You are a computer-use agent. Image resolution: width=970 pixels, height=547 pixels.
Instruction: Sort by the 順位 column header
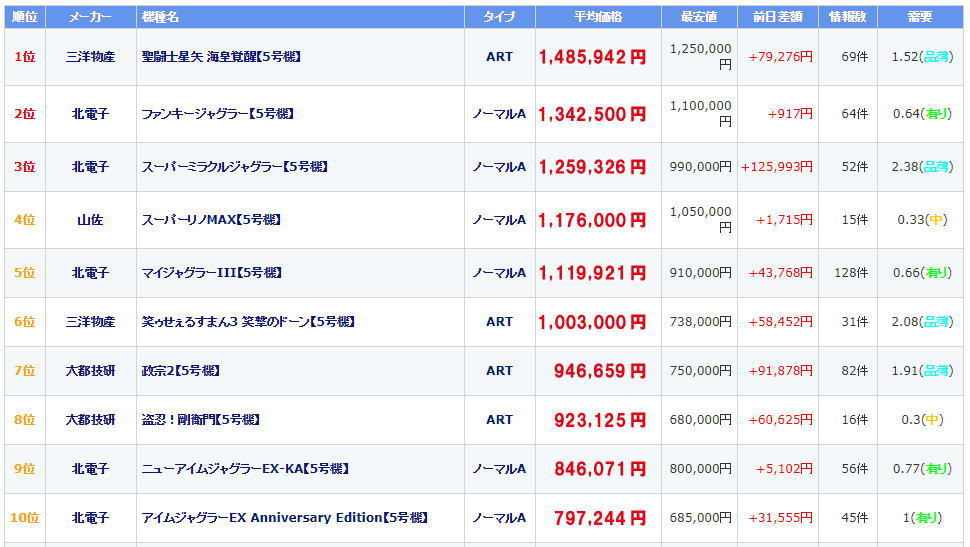click(x=25, y=17)
